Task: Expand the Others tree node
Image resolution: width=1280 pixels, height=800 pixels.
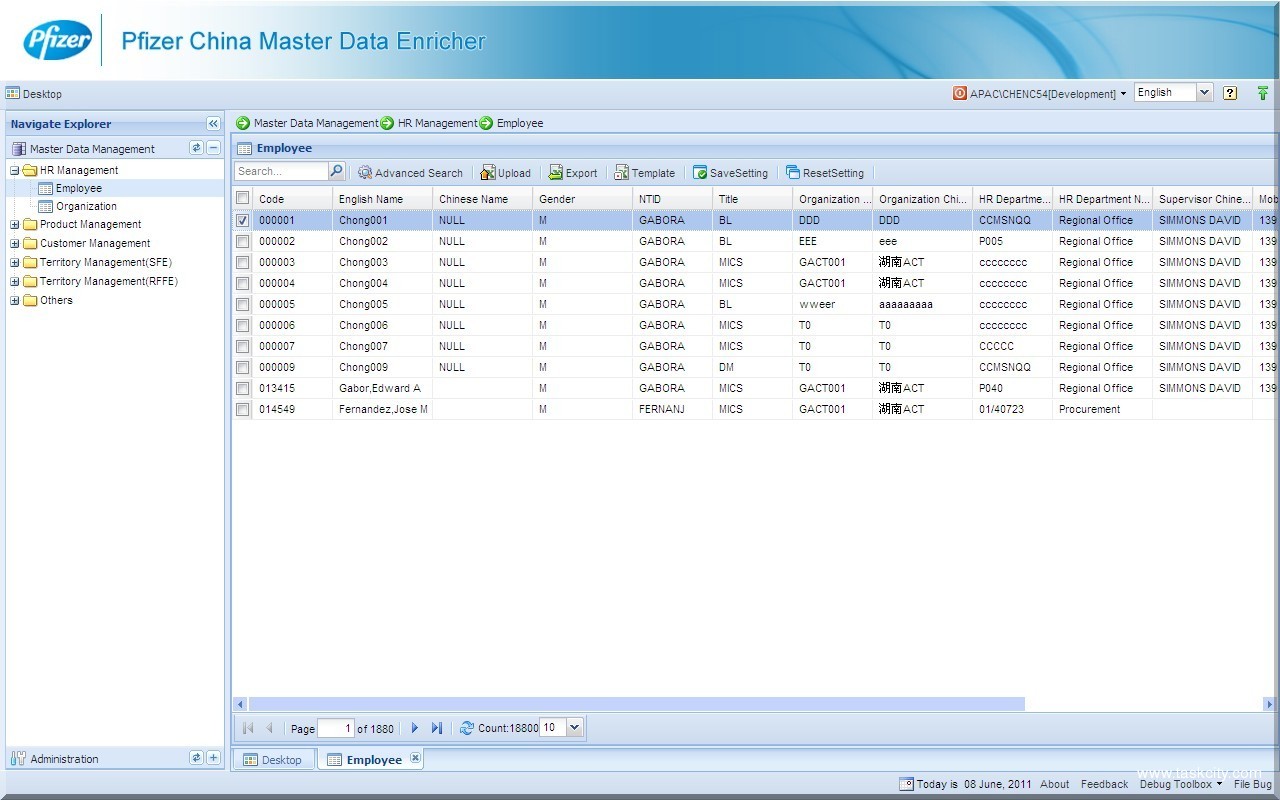Action: coord(15,300)
